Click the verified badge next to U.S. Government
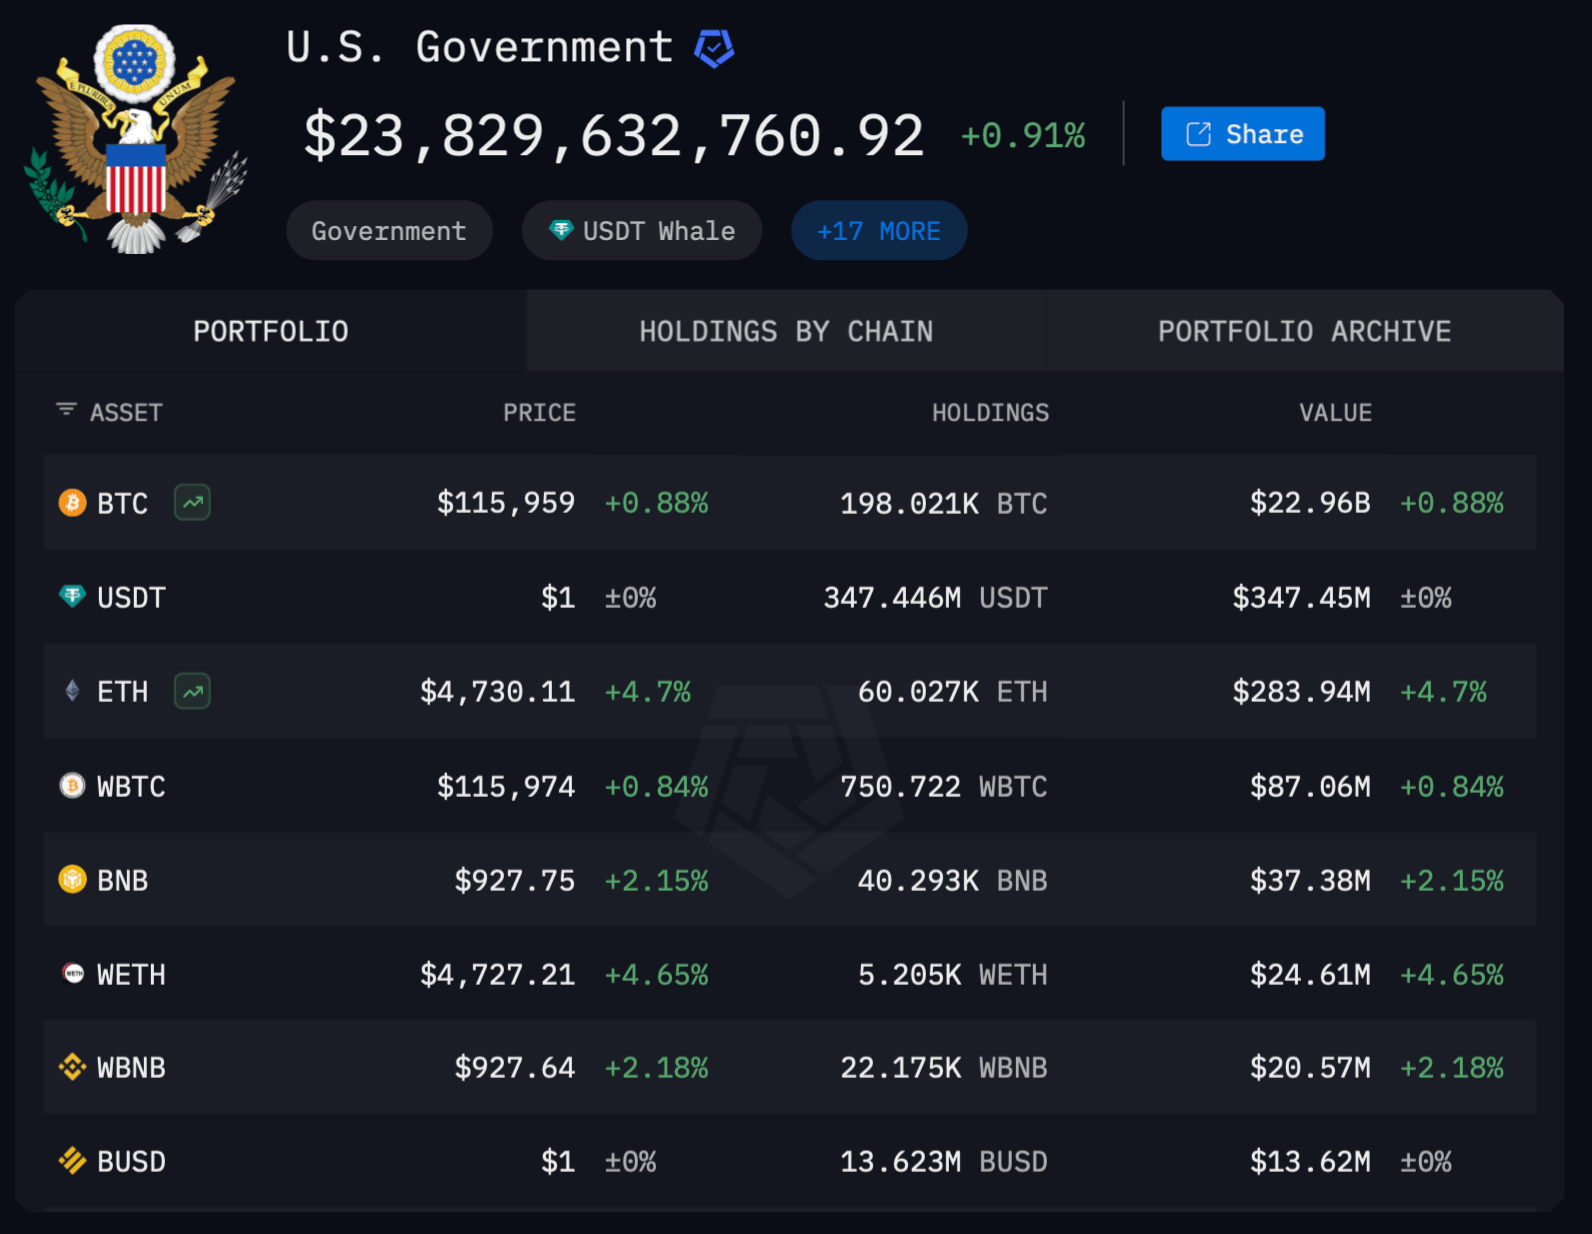The width and height of the screenshot is (1592, 1234). 714,48
